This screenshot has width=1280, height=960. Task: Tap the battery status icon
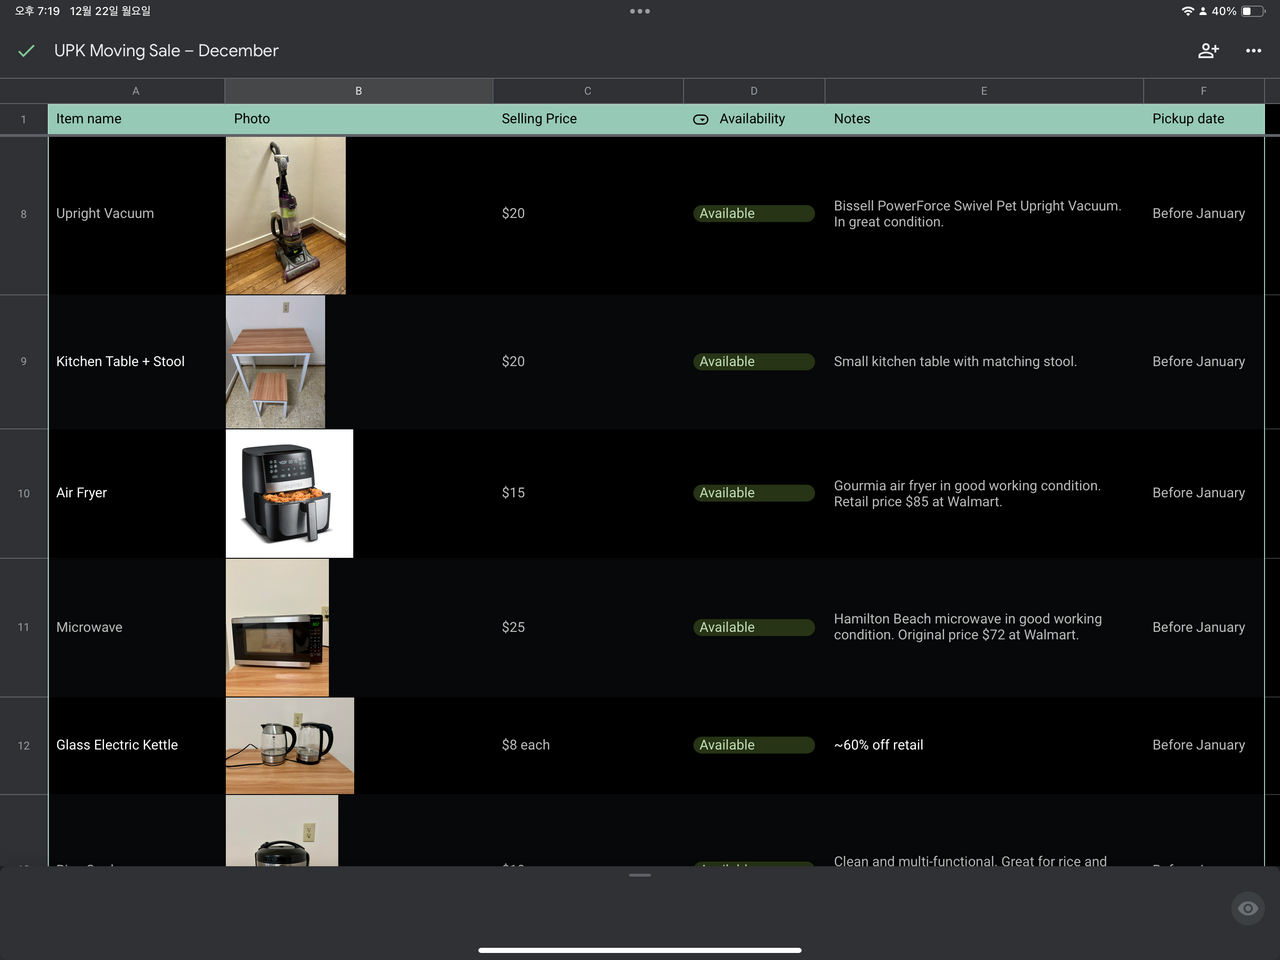(1253, 11)
